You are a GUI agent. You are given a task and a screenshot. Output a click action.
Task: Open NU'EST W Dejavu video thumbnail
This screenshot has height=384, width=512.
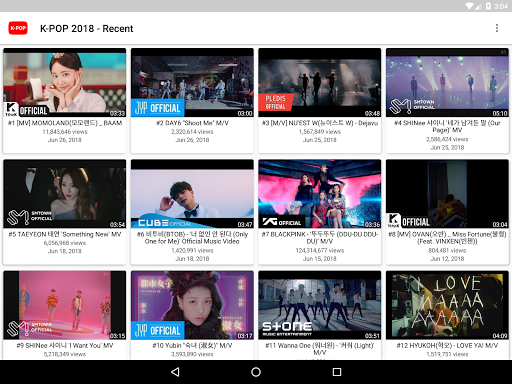pos(320,83)
